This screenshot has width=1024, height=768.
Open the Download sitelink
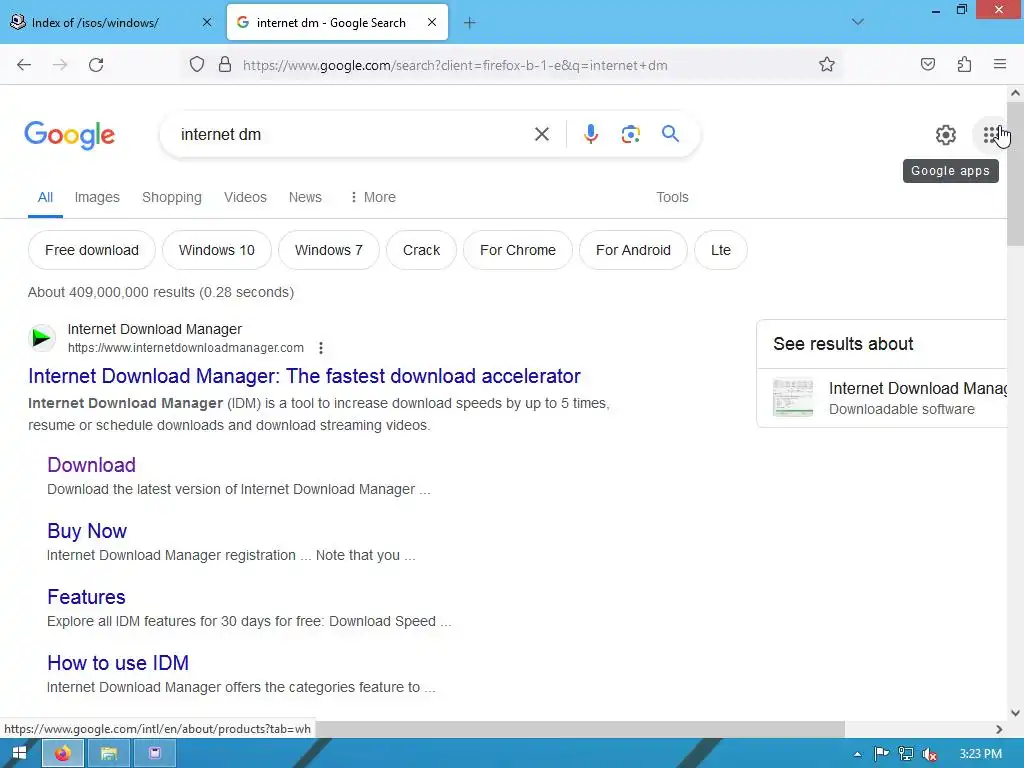[x=91, y=465]
